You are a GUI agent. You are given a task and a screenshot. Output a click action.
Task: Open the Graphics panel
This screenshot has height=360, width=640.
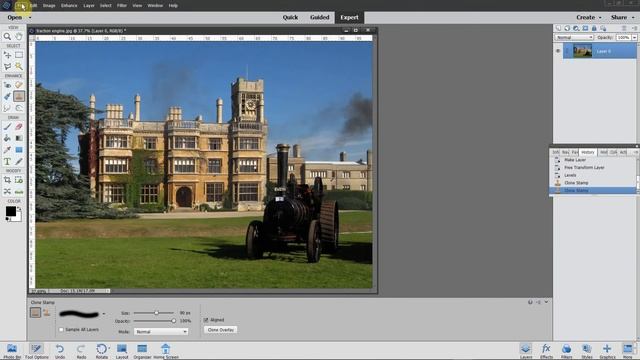click(607, 351)
